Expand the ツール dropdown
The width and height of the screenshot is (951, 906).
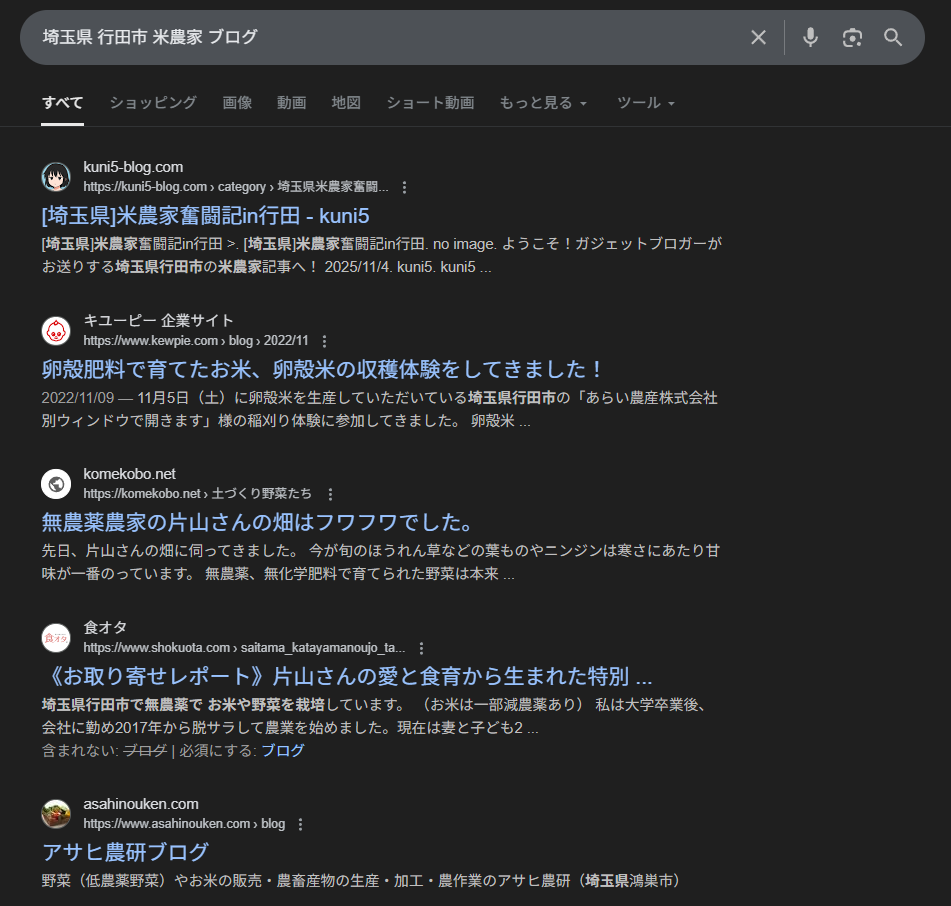click(x=646, y=102)
